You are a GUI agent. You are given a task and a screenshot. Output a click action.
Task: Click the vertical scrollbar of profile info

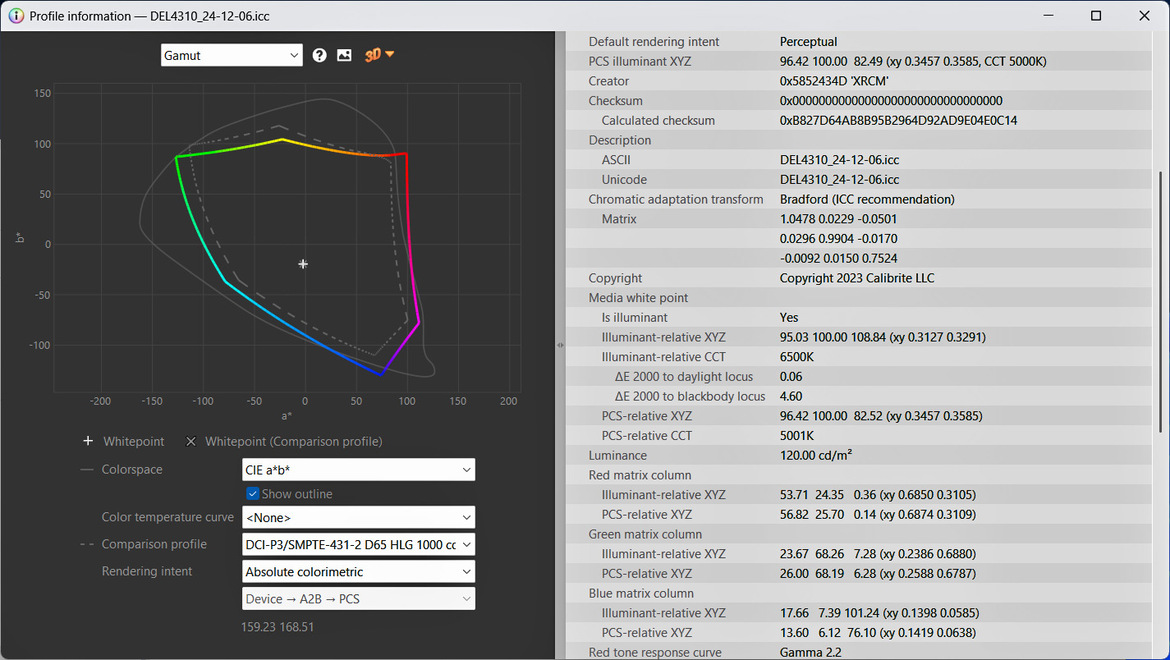(x=1160, y=301)
